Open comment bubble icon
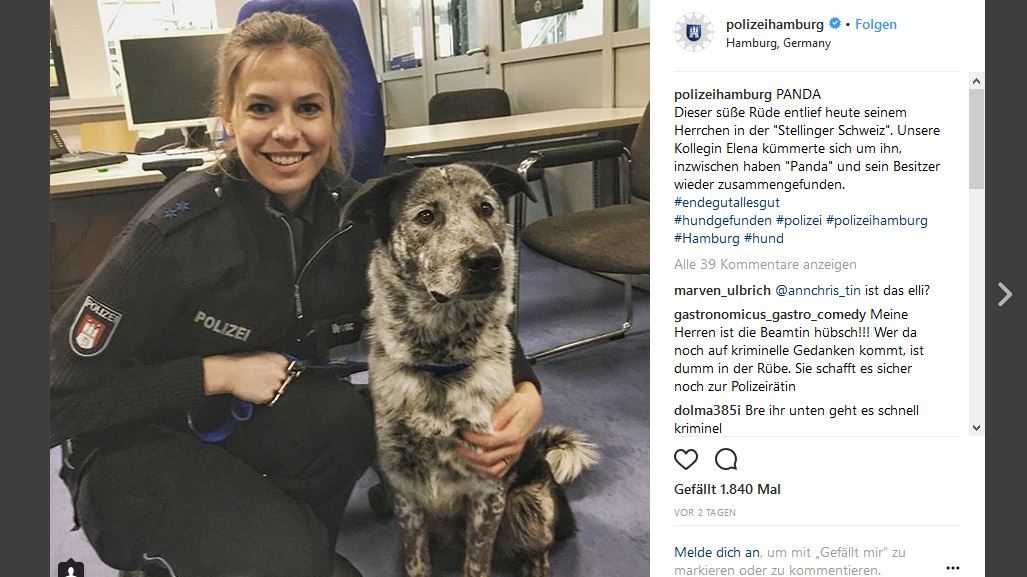Viewport: 1027px width, 577px height. (x=726, y=459)
